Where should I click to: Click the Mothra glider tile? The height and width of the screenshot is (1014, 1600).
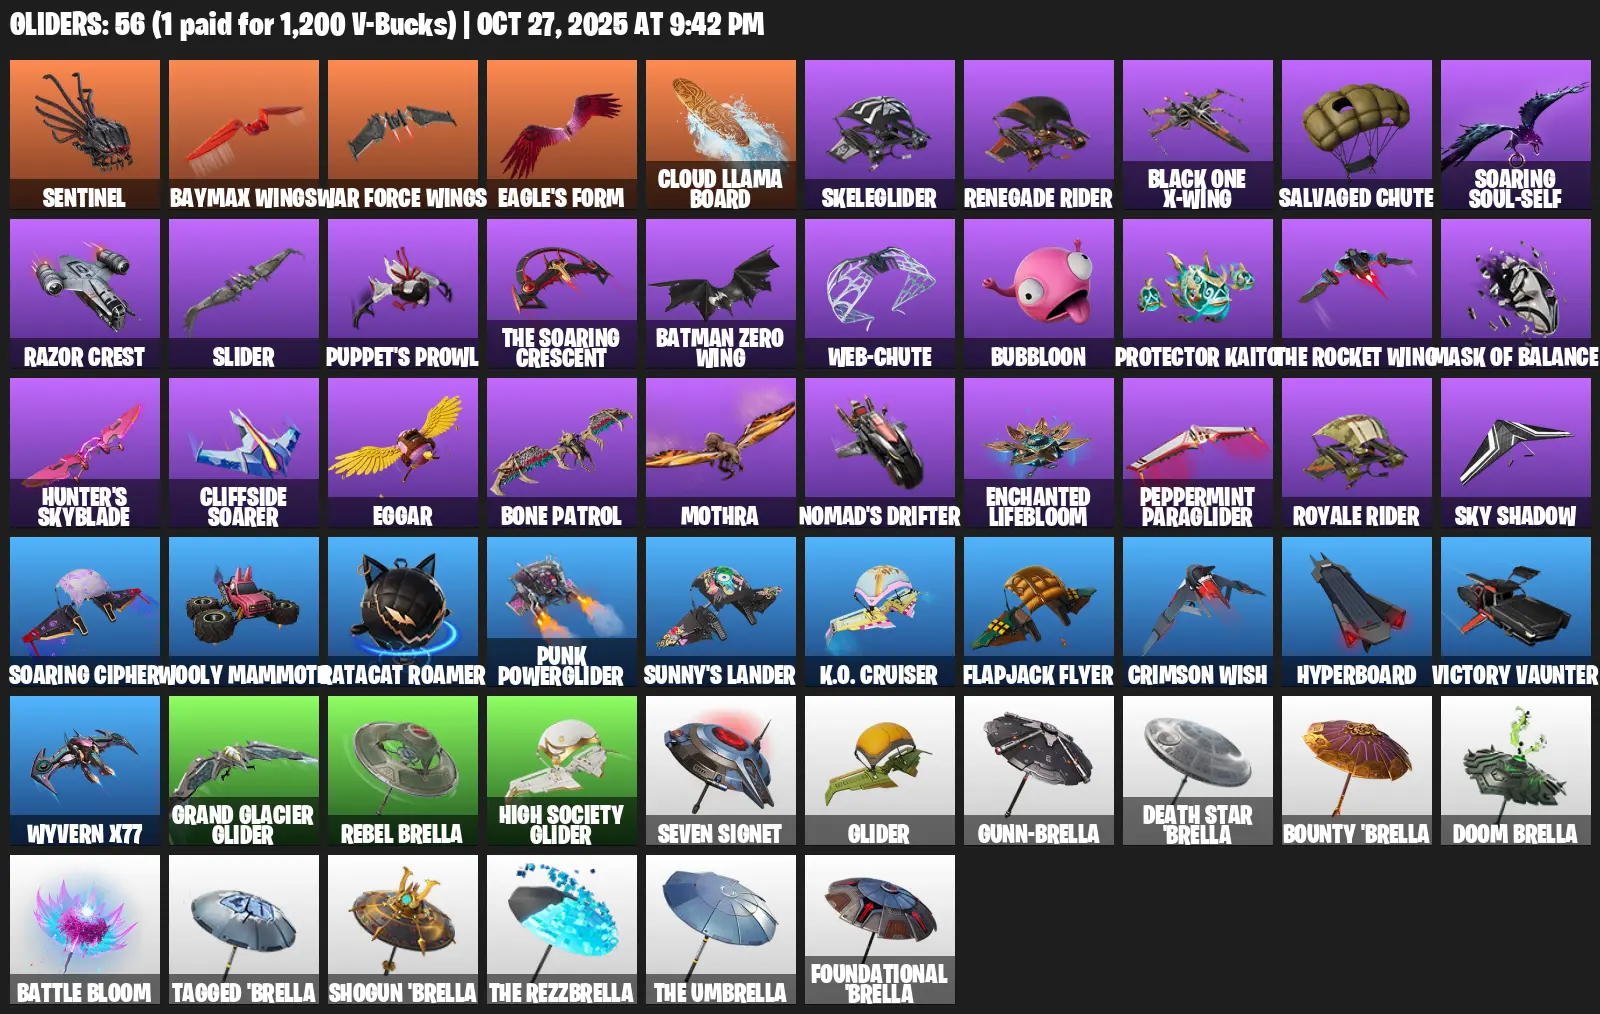[721, 453]
